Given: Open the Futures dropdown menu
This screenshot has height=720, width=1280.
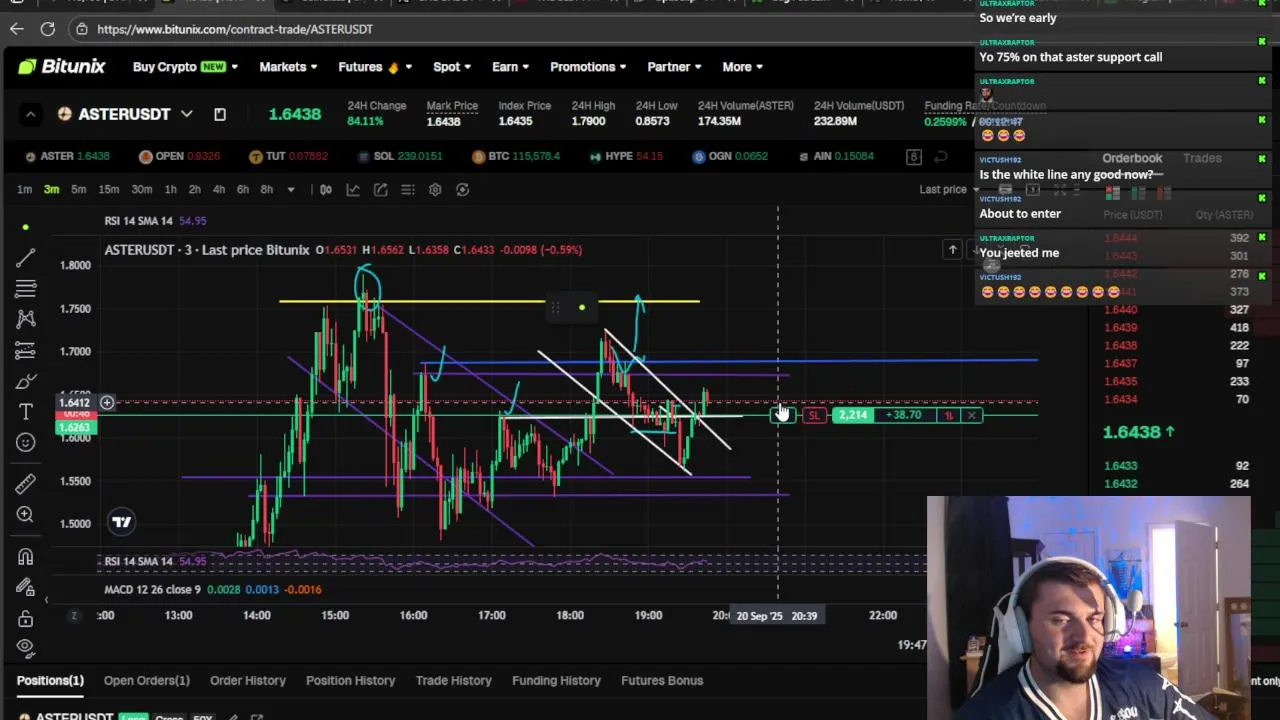Looking at the screenshot, I should point(375,67).
